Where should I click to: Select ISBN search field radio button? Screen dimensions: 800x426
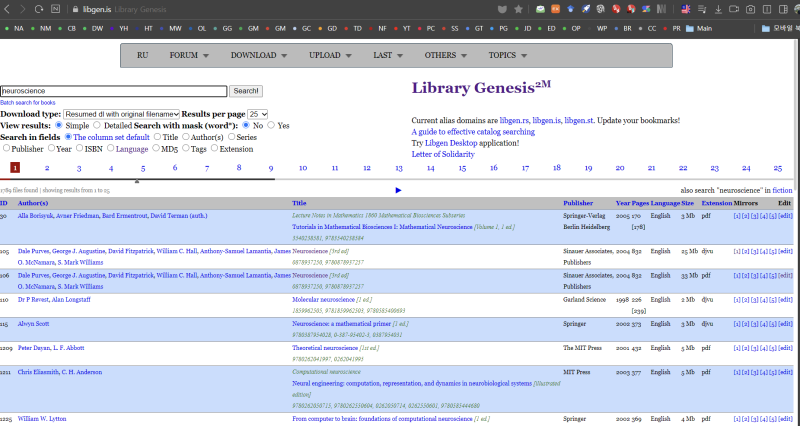(82, 149)
